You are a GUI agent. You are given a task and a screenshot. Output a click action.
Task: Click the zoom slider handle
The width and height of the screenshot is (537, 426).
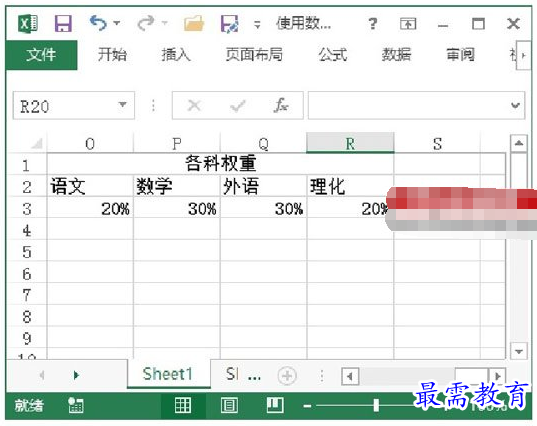(x=376, y=405)
